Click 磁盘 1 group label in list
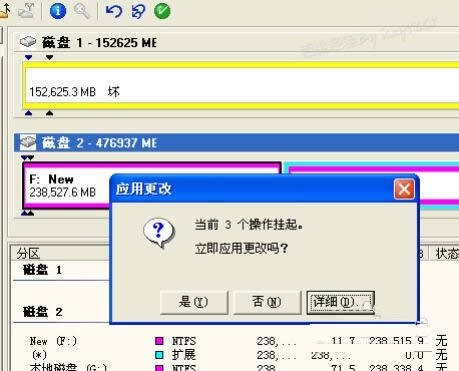 [x=42, y=270]
